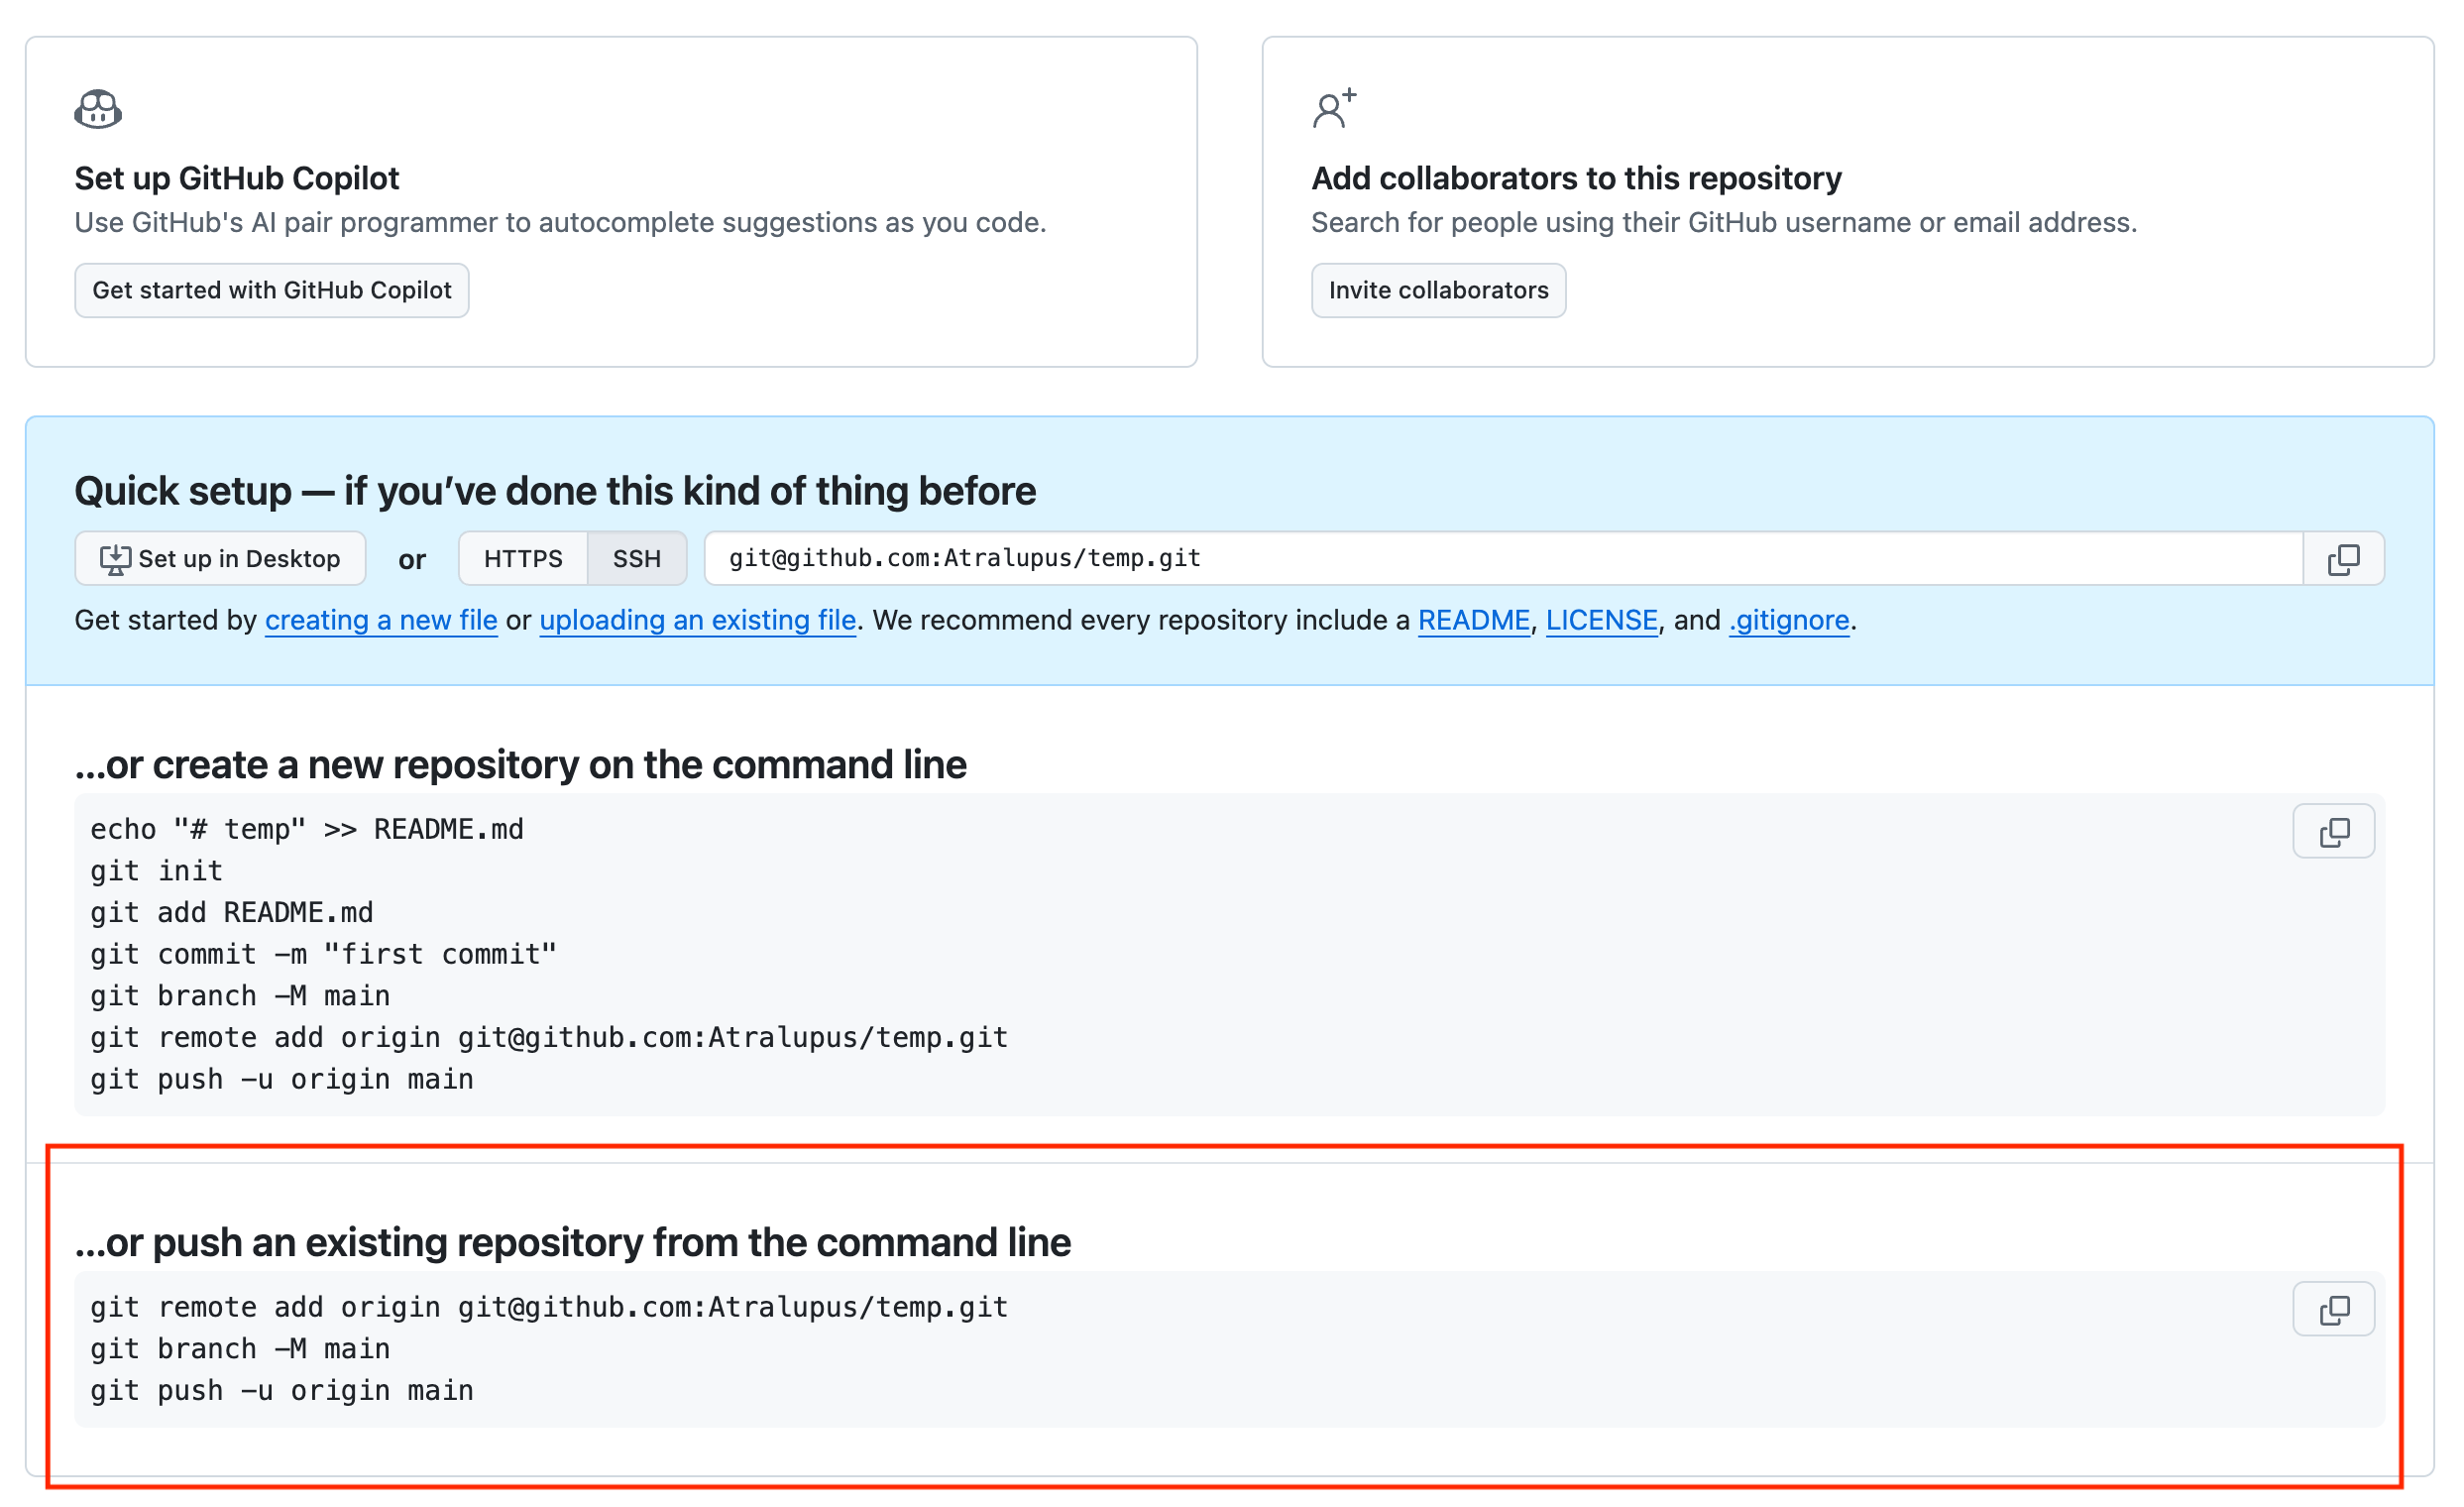2464x1507 pixels.
Task: Copy the create-new-repository command snippet
Action: coord(2335,830)
